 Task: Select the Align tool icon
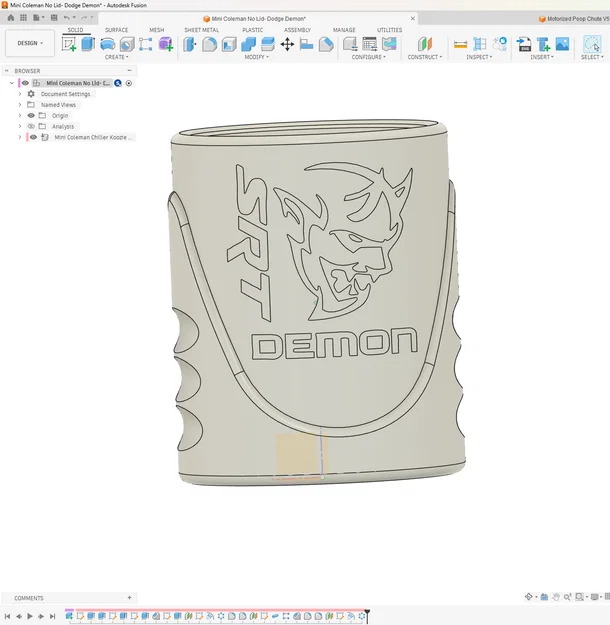(x=306, y=44)
